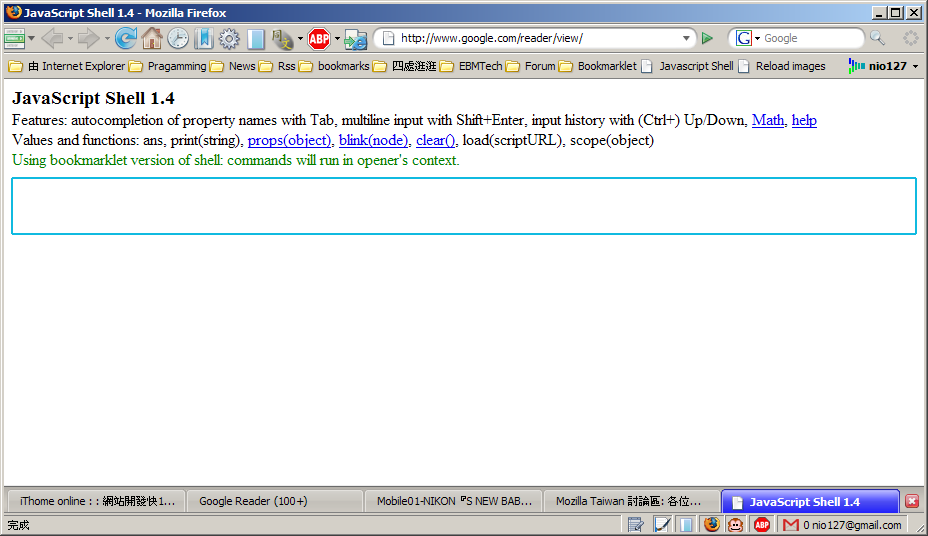Screen dimensions: 928x536
Task: Focus the URL address field
Action: click(x=537, y=38)
